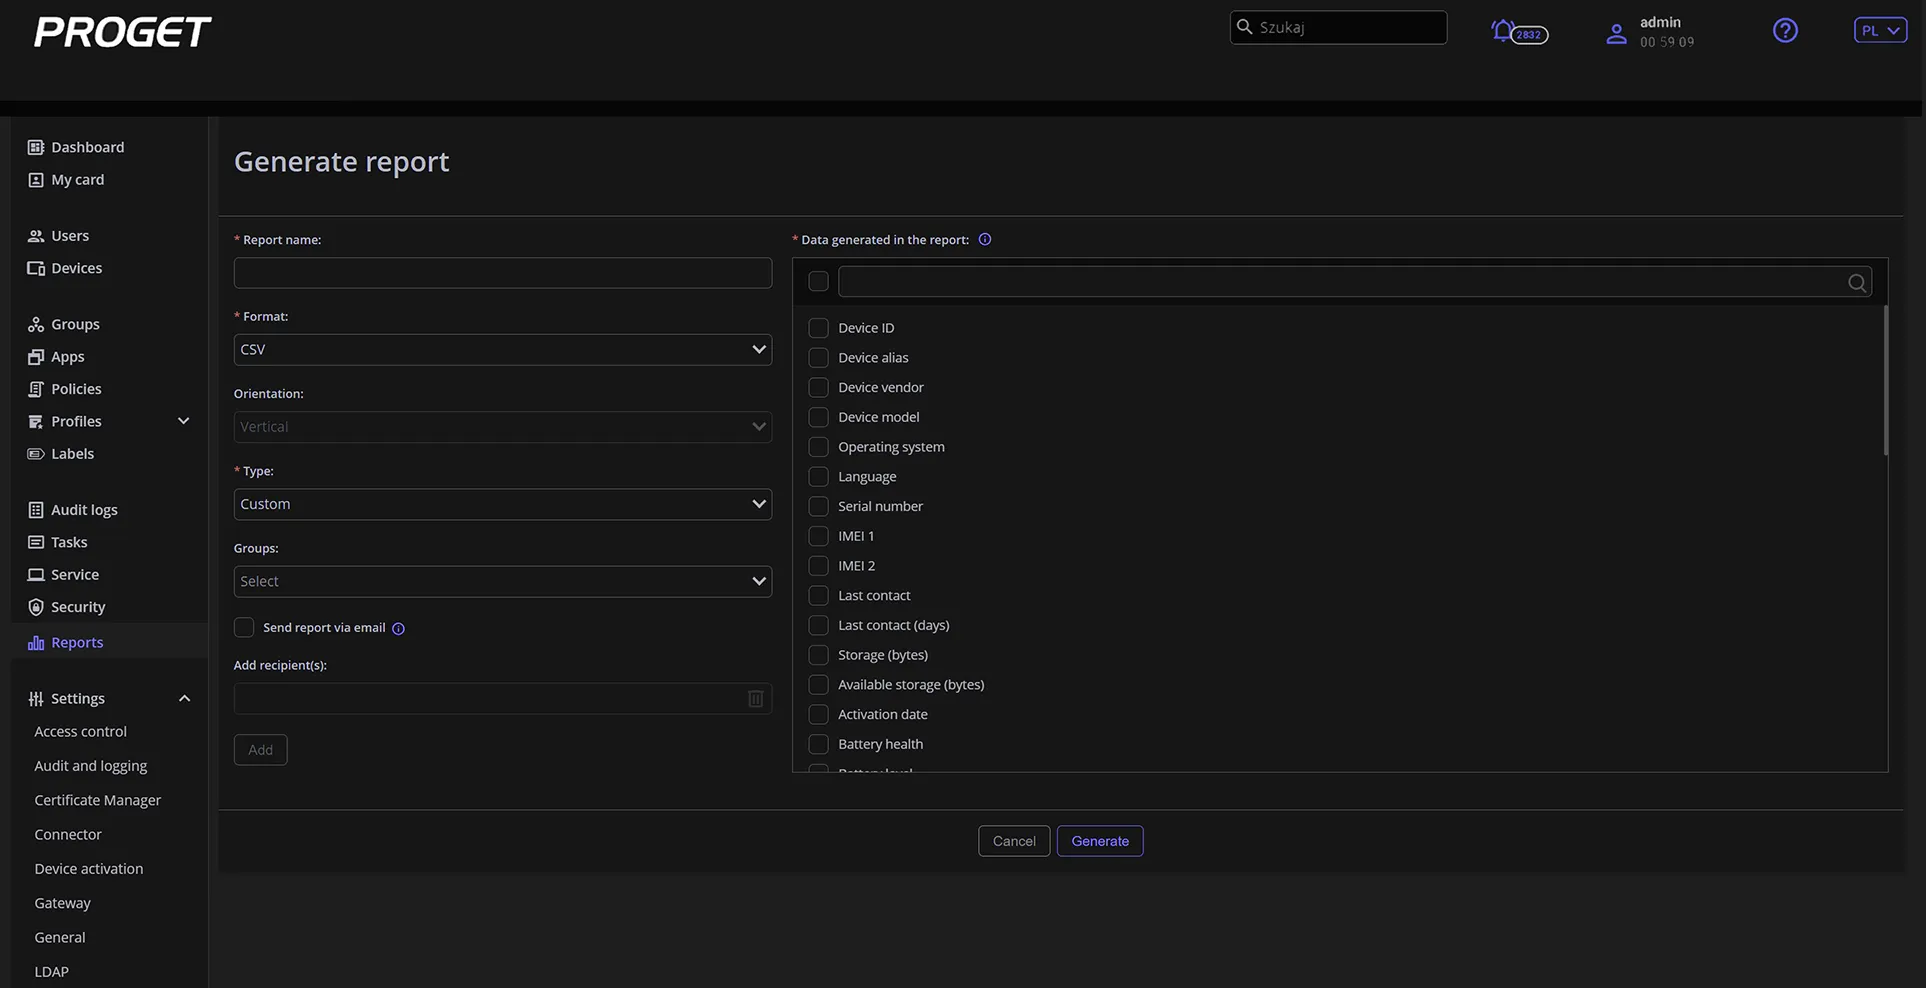Image resolution: width=1926 pixels, height=988 pixels.
Task: Enable Send report via email checkbox
Action: [x=244, y=628]
